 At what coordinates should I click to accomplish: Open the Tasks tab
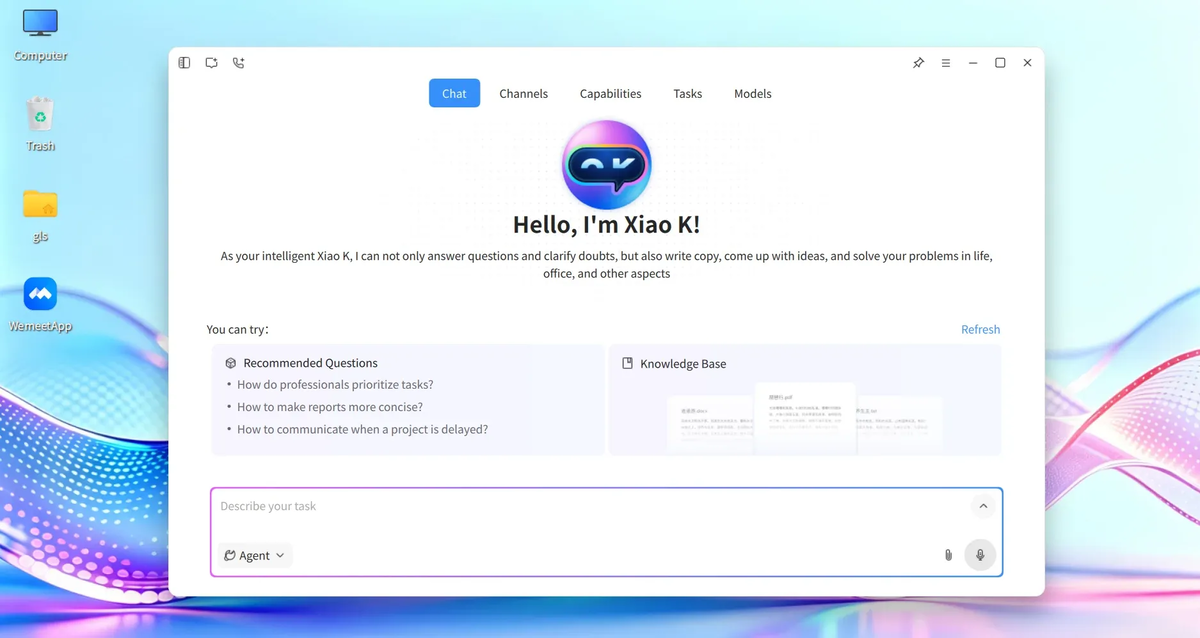pyautogui.click(x=687, y=93)
